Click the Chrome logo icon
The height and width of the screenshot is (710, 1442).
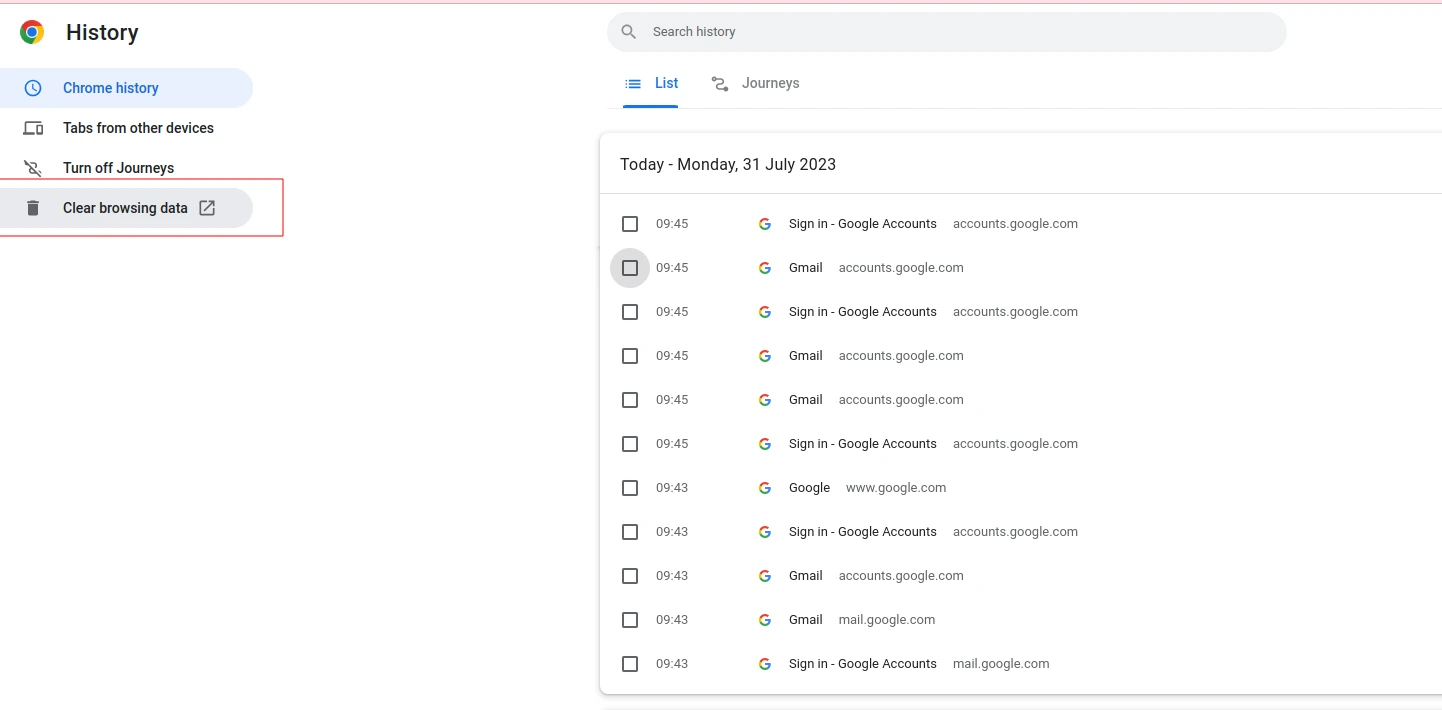32,32
